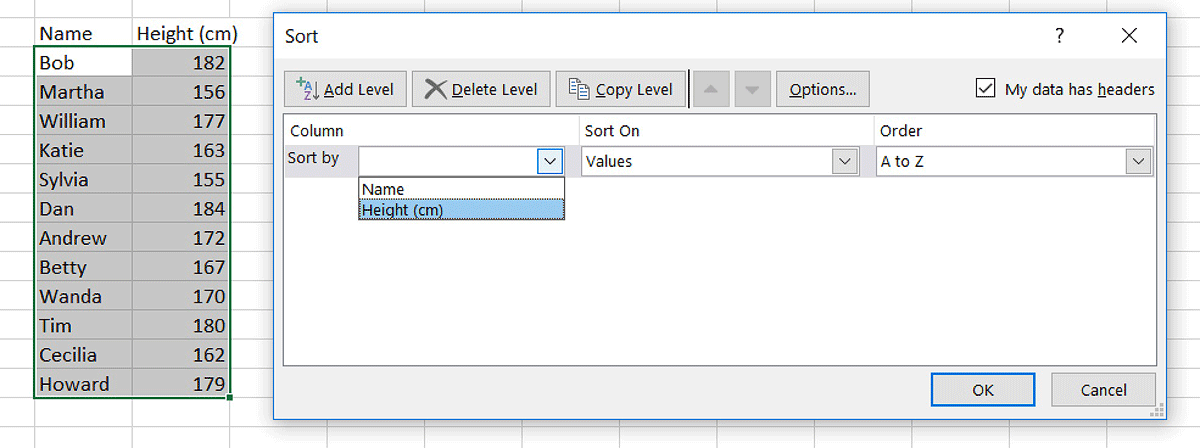
Task: Uncheck My data has headers checkbox
Action: tap(985, 89)
